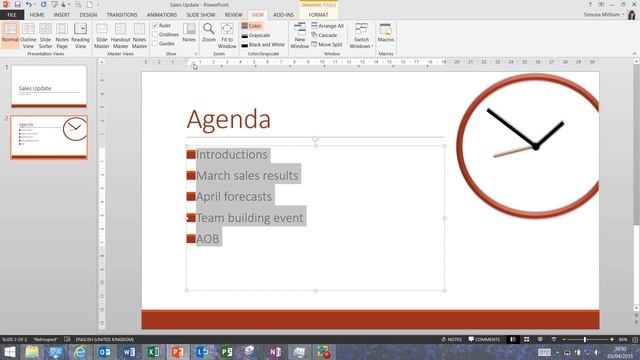
Task: Click the Windows Start button
Action: coord(9,352)
